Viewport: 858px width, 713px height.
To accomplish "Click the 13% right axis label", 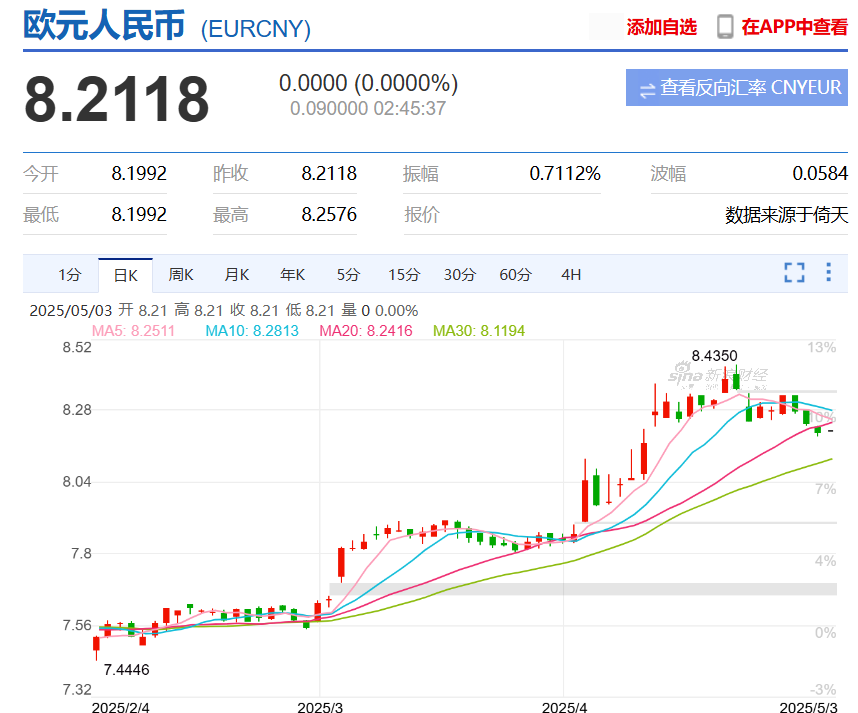I will coord(821,347).
